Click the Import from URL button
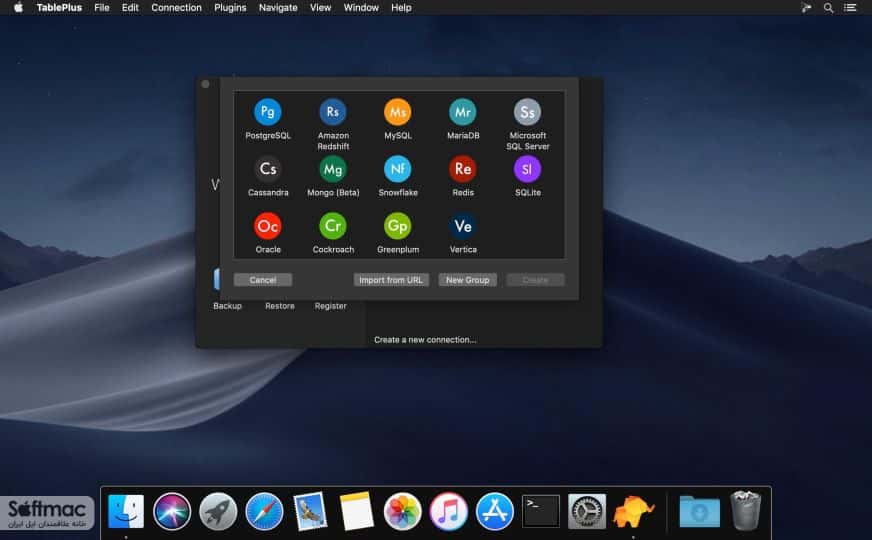The image size is (872, 540). tap(391, 280)
